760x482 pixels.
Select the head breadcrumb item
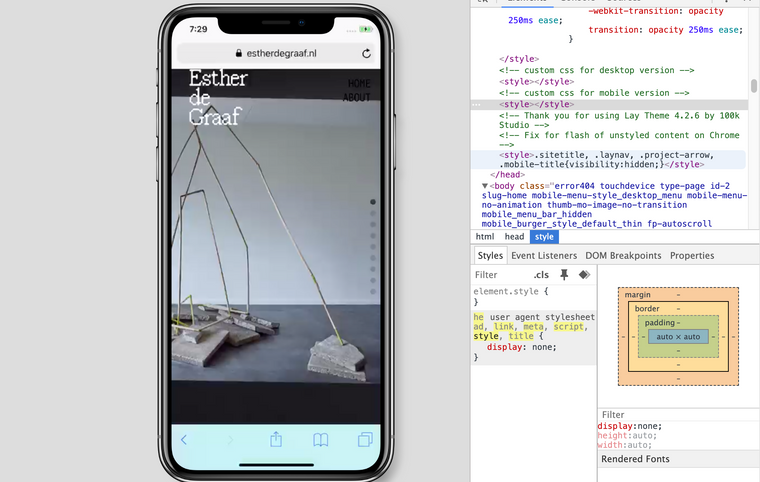click(514, 237)
